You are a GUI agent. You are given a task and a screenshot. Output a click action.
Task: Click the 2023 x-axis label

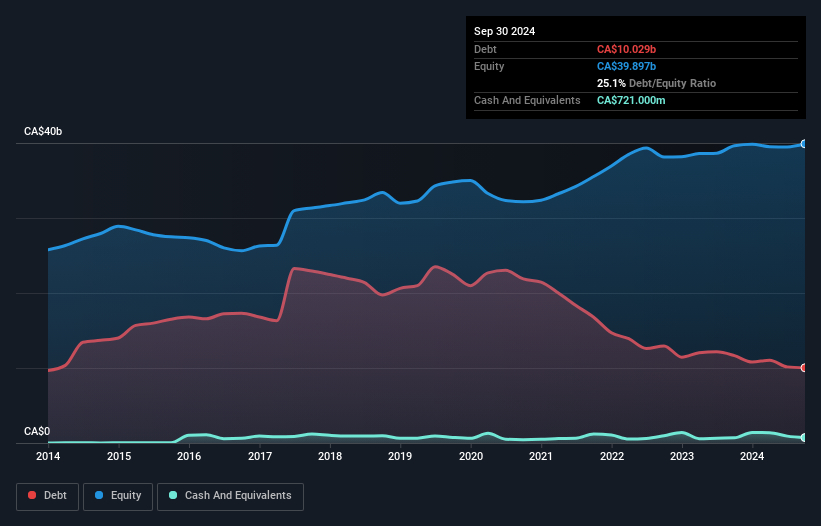(x=682, y=456)
